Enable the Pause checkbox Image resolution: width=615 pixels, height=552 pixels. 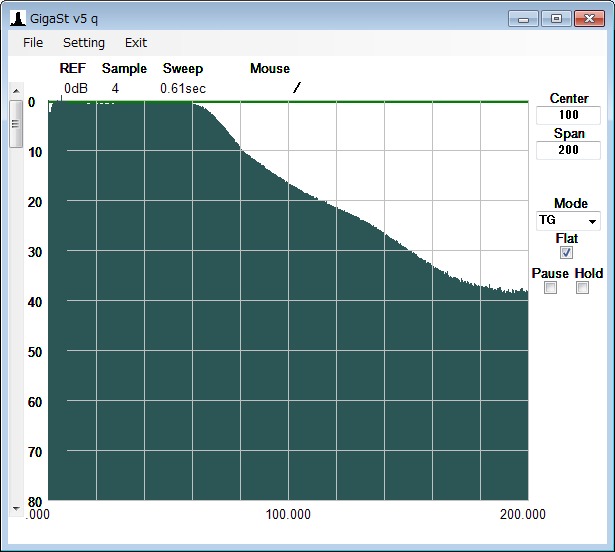pos(550,288)
